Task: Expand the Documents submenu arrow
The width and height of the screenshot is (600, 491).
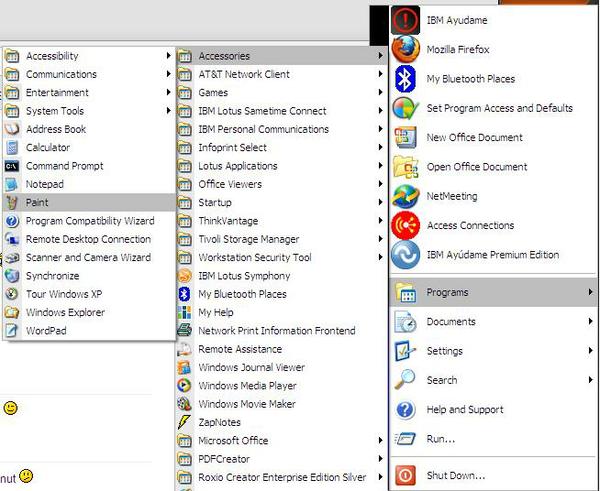Action: [x=590, y=321]
